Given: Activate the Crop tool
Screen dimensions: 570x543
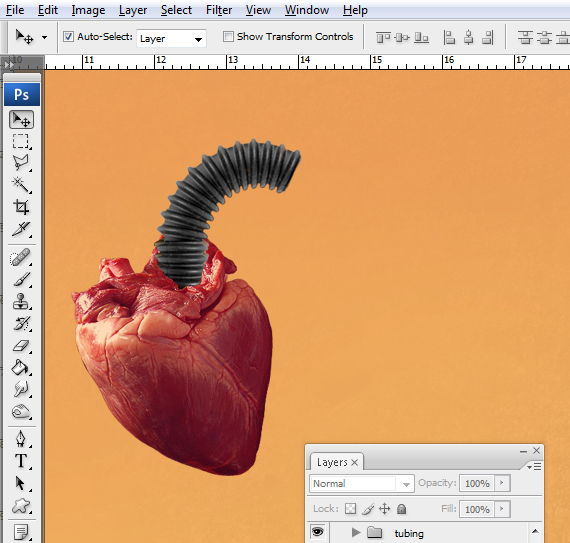Looking at the screenshot, I should click(21, 207).
